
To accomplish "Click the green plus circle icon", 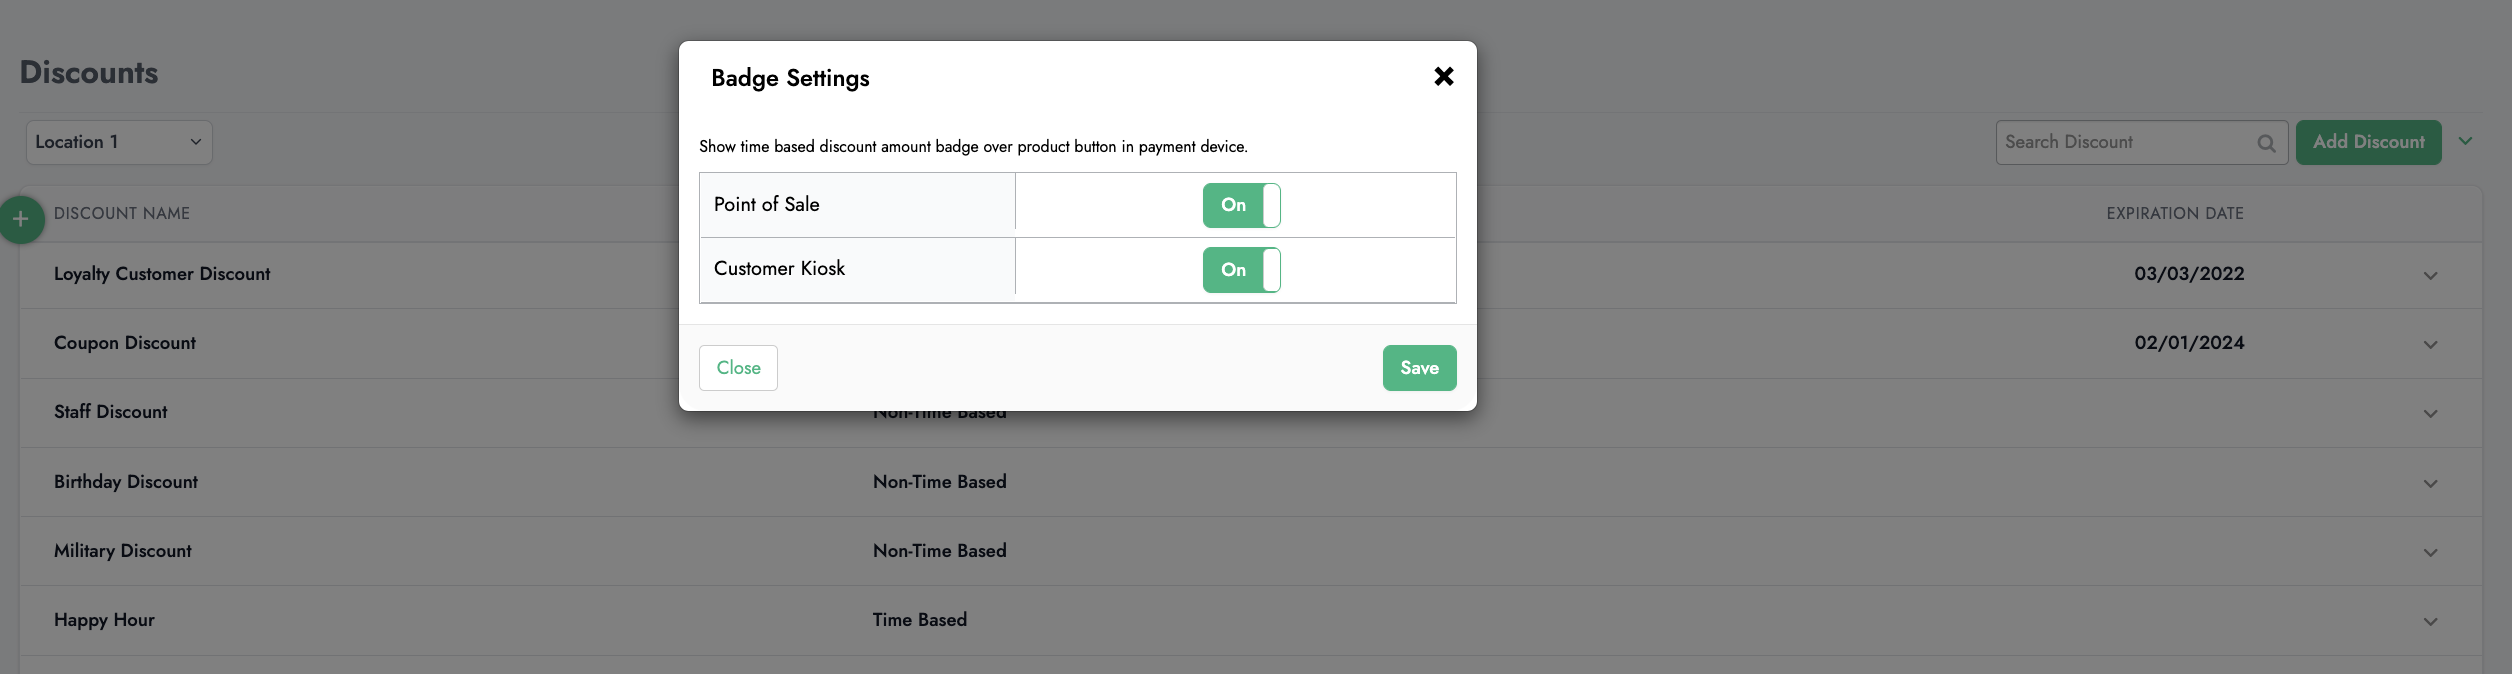I will tap(21, 219).
